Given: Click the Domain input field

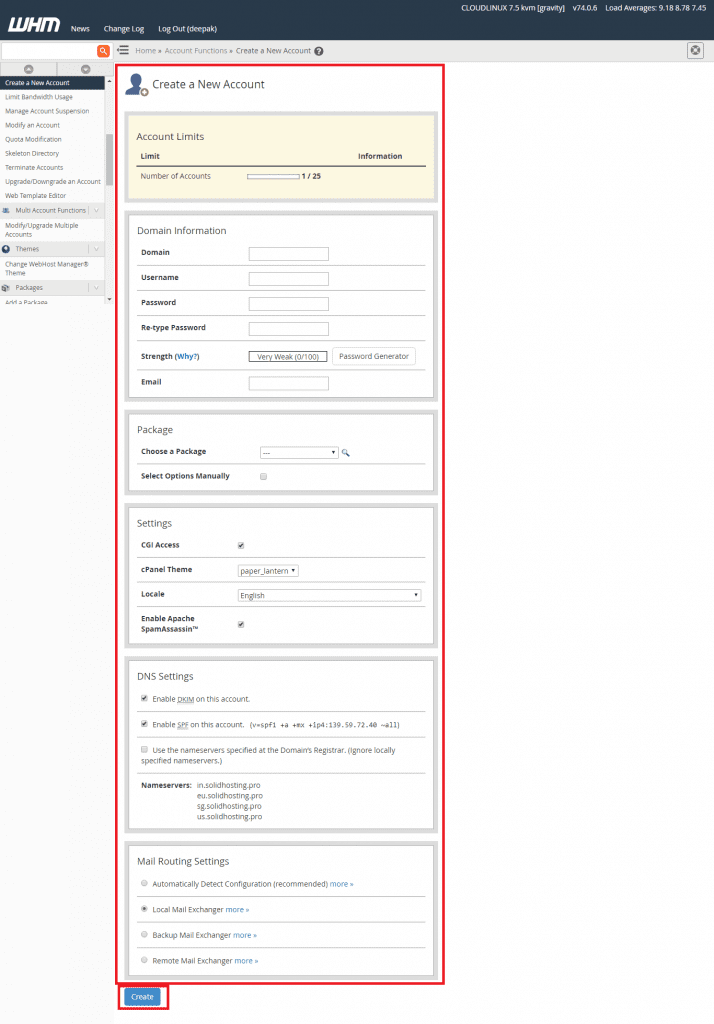Looking at the screenshot, I should [288, 254].
